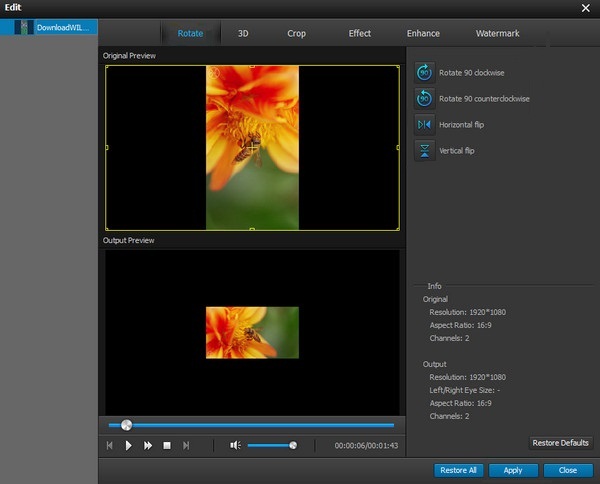The image size is (600, 484).
Task: Fast forward the preview playback
Action: click(x=148, y=445)
